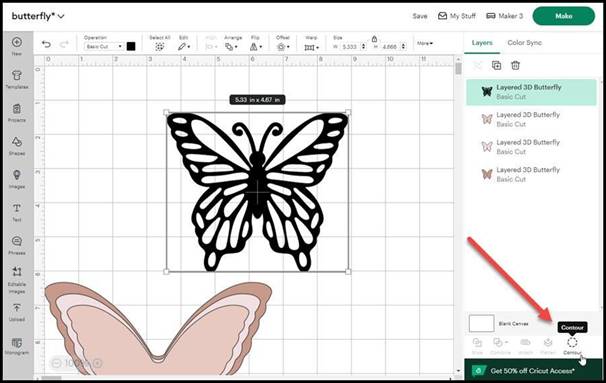The width and height of the screenshot is (606, 383).
Task: Click the height H size field
Action: (x=391, y=46)
